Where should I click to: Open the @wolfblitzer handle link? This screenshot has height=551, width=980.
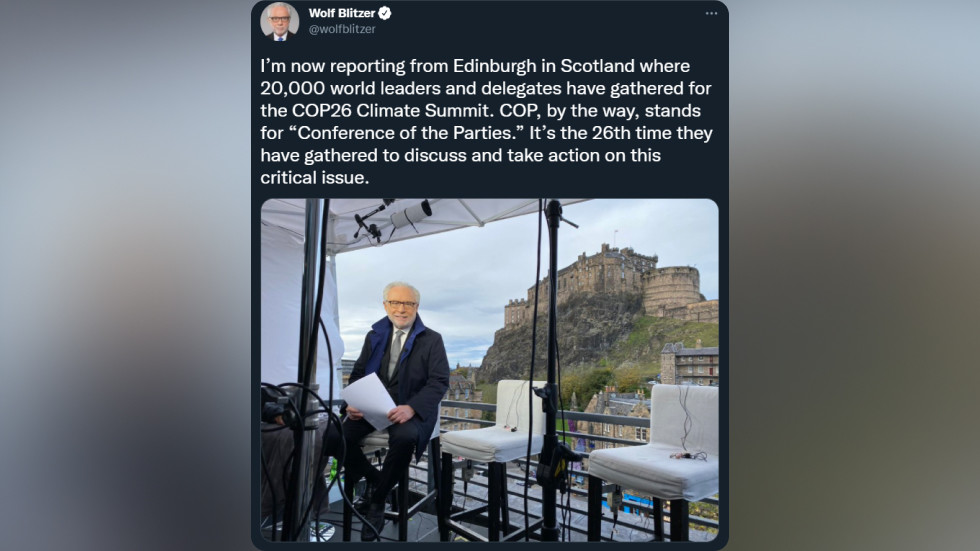pyautogui.click(x=342, y=29)
